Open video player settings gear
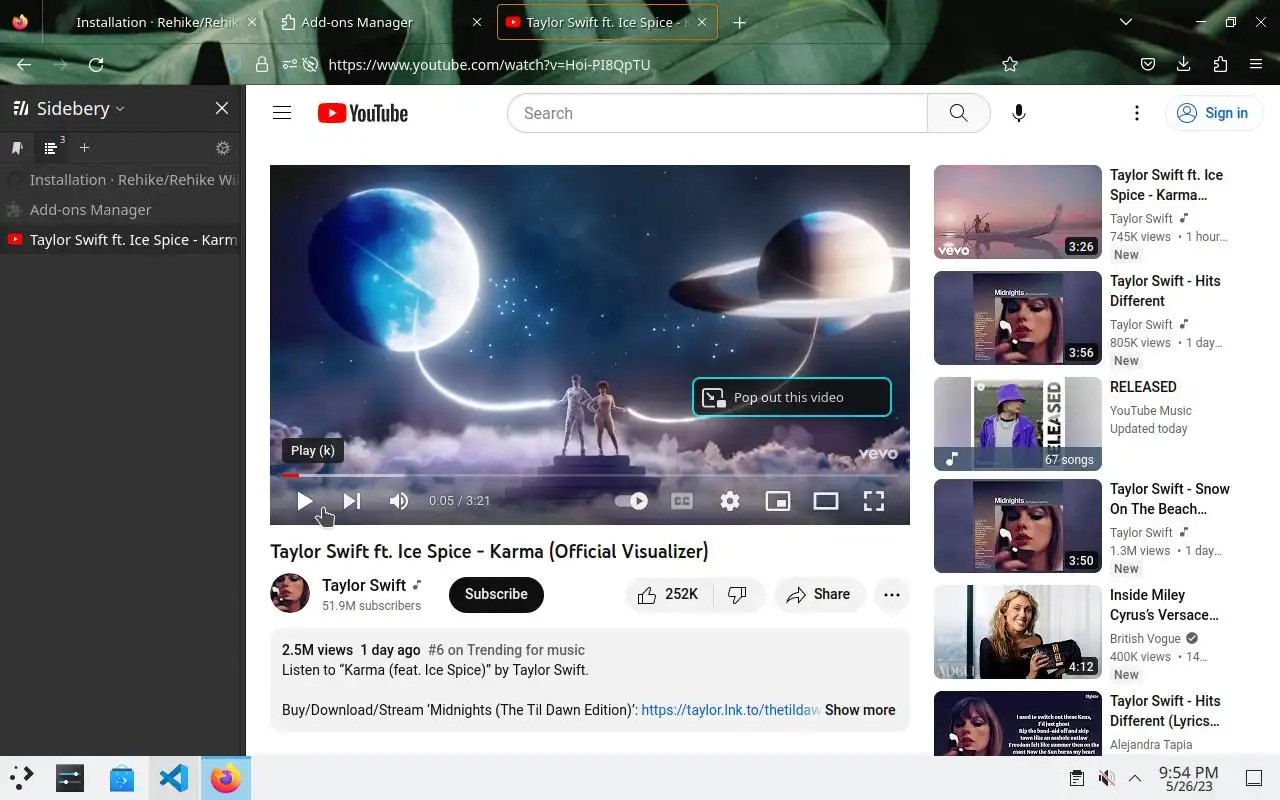Image resolution: width=1280 pixels, height=800 pixels. point(730,501)
